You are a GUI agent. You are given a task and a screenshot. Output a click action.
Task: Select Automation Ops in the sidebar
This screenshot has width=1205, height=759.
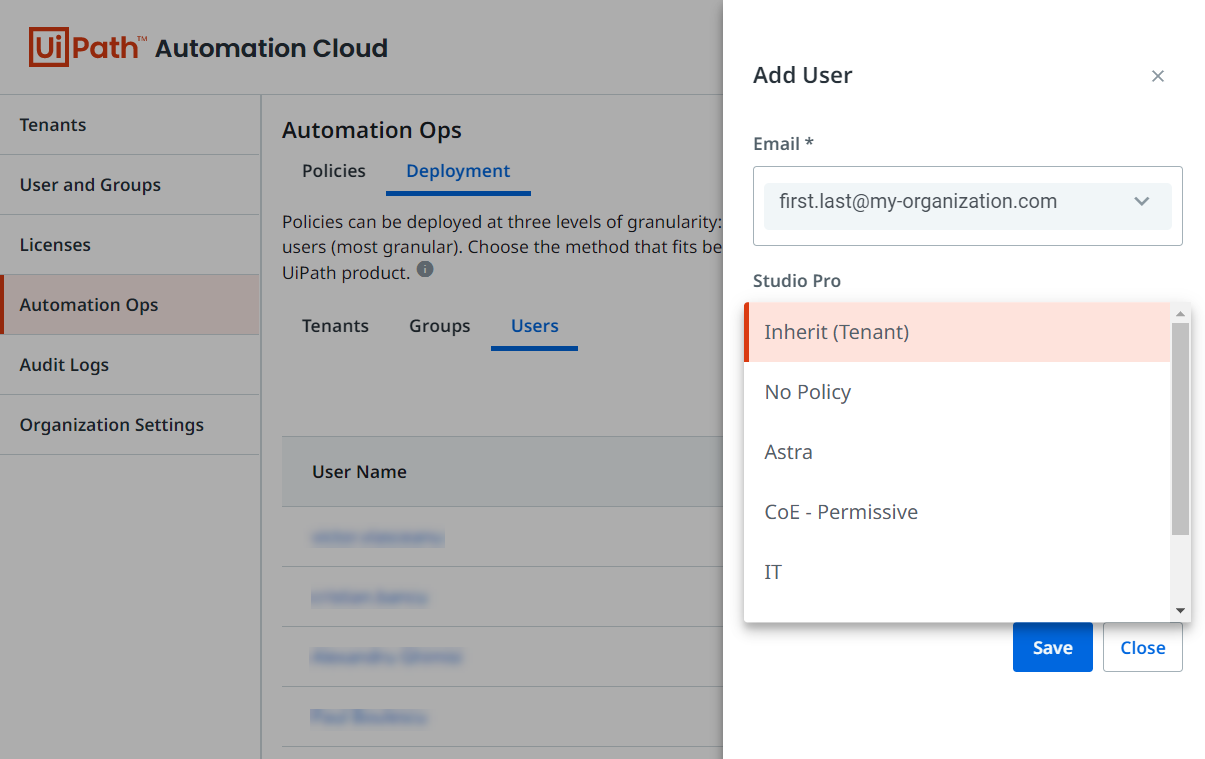130,305
